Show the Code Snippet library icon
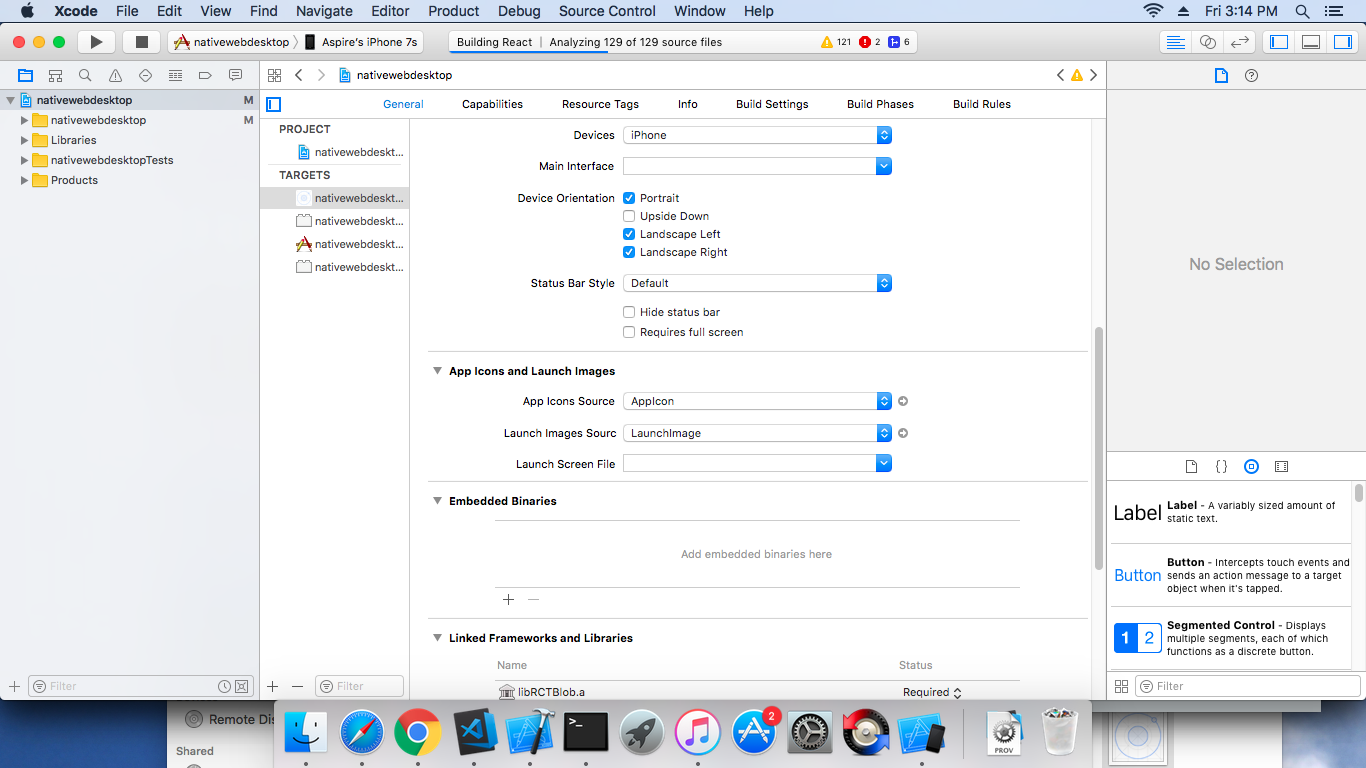1366x768 pixels. [1221, 466]
